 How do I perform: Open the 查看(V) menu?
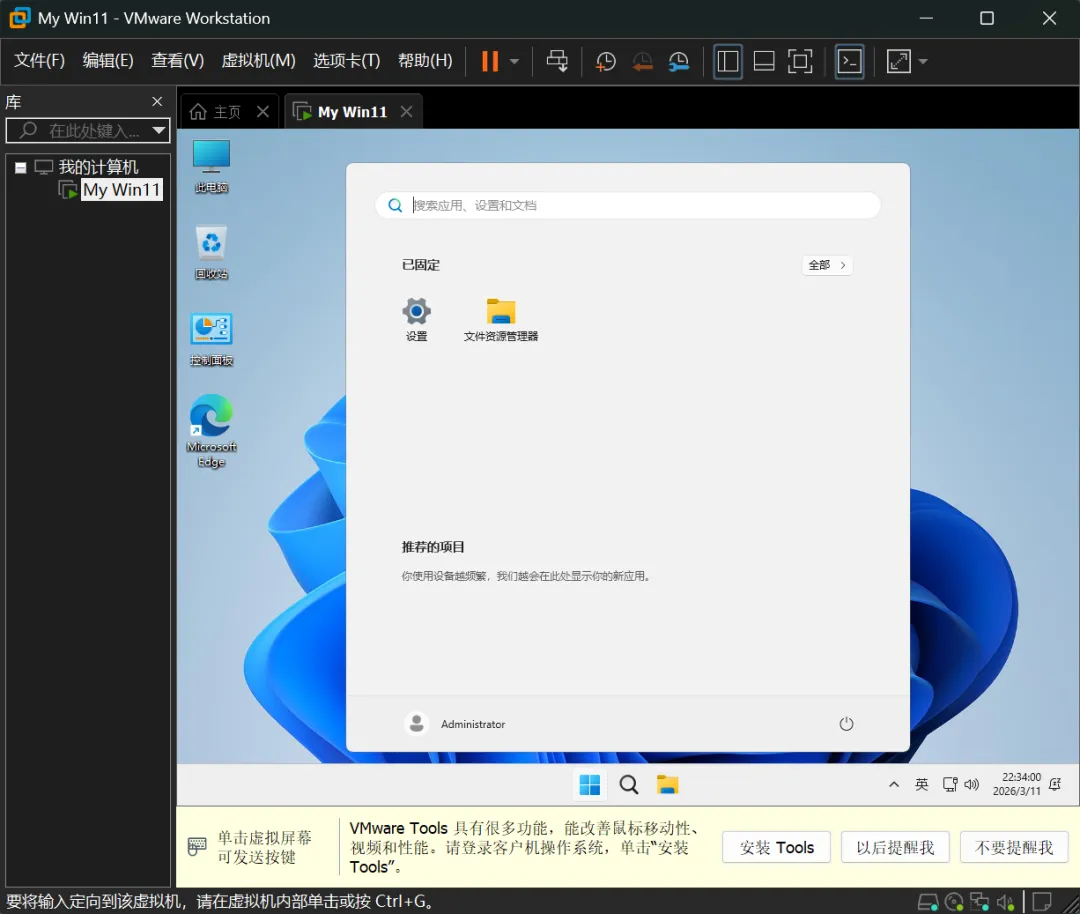[x=178, y=61]
